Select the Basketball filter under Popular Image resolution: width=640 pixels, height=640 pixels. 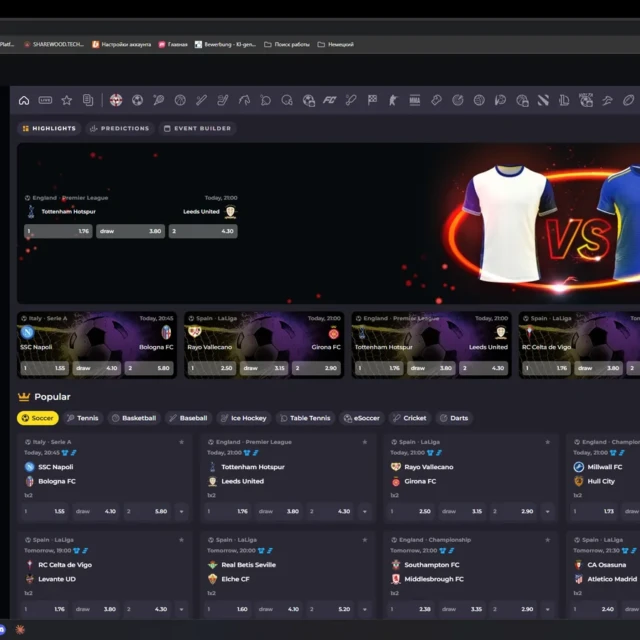click(x=134, y=418)
